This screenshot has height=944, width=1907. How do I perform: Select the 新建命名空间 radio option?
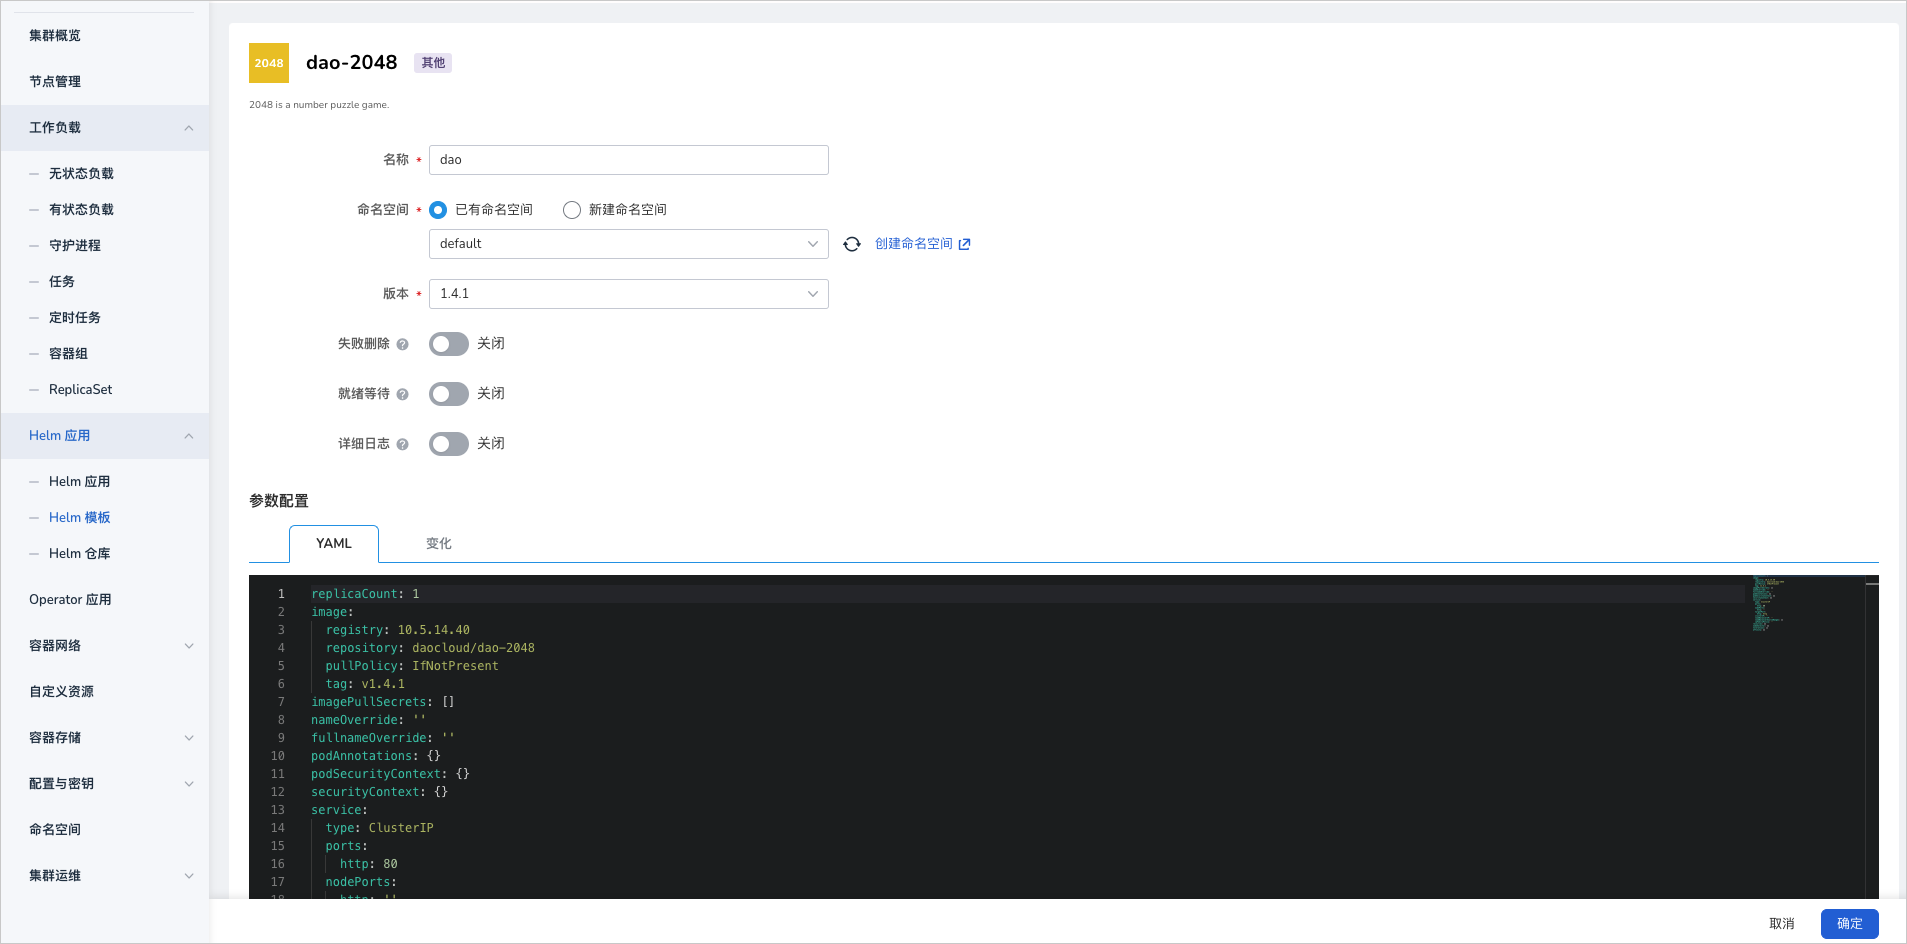click(572, 210)
